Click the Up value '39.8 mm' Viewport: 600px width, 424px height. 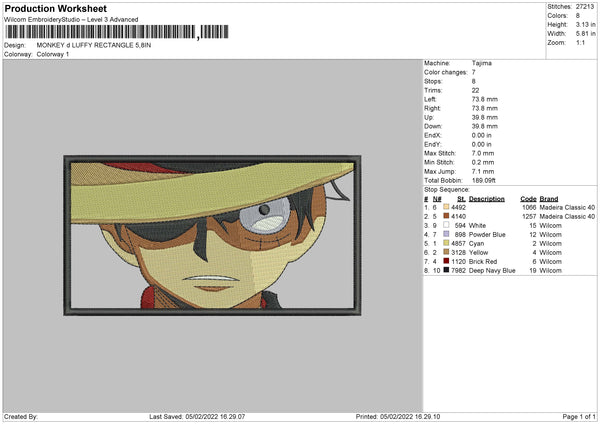(x=484, y=117)
